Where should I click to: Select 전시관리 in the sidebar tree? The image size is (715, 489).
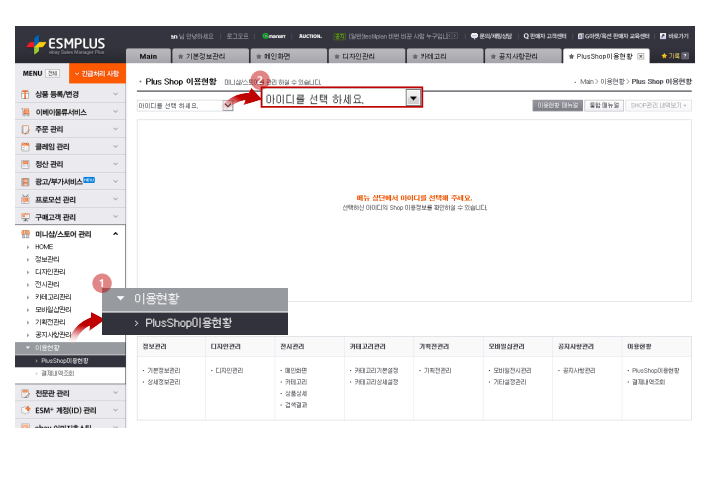point(47,284)
